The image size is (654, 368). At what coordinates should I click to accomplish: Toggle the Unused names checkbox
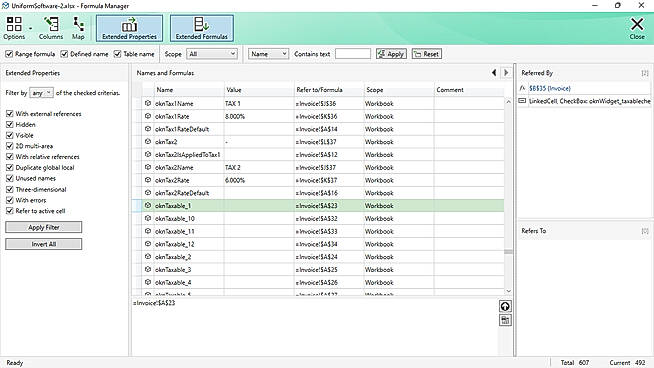pos(10,179)
